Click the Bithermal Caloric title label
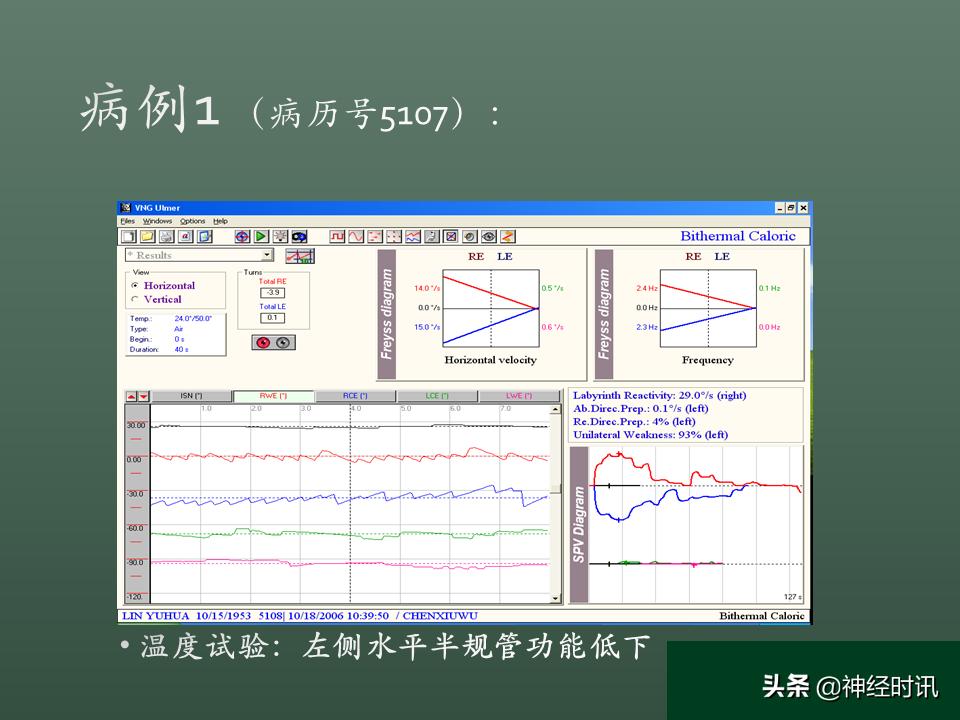 (738, 236)
